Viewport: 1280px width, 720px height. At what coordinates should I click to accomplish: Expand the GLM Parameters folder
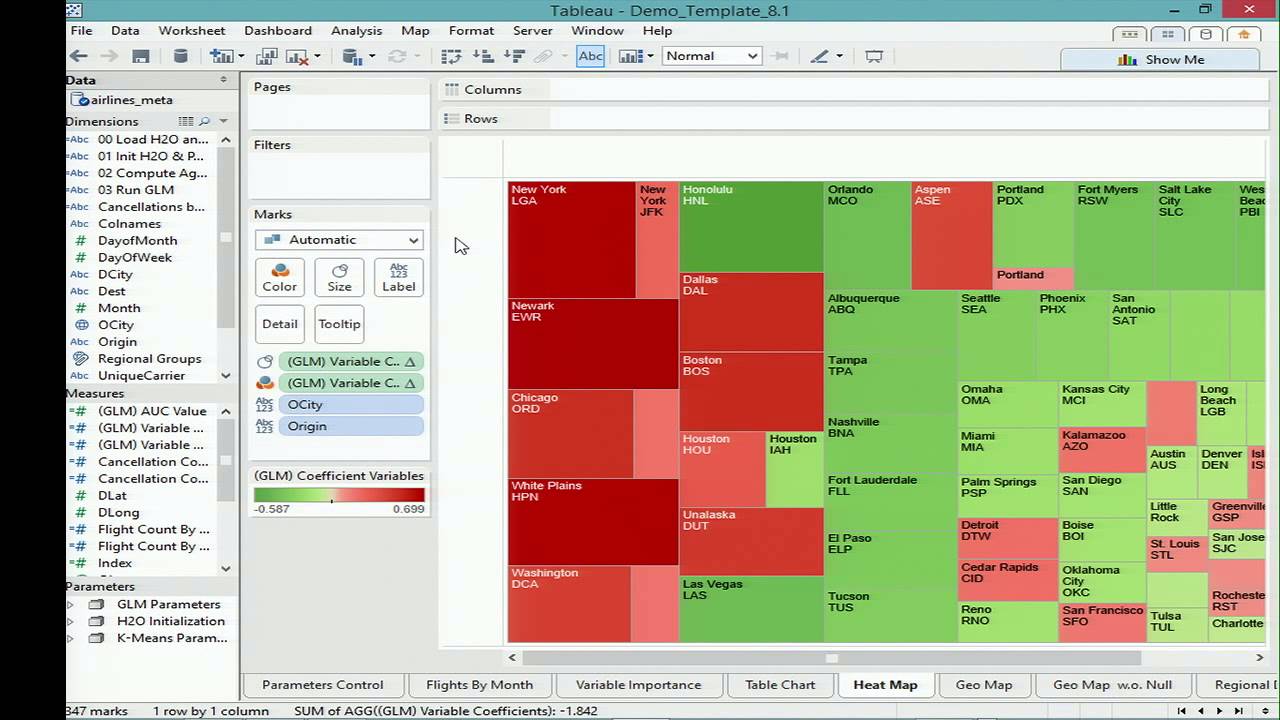70,605
